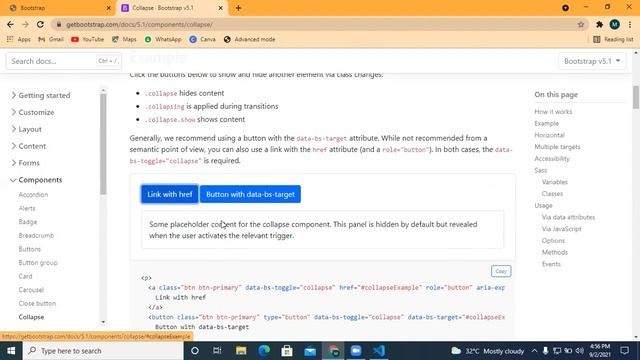Open the Close button docs link
The image size is (640, 360).
point(37,304)
